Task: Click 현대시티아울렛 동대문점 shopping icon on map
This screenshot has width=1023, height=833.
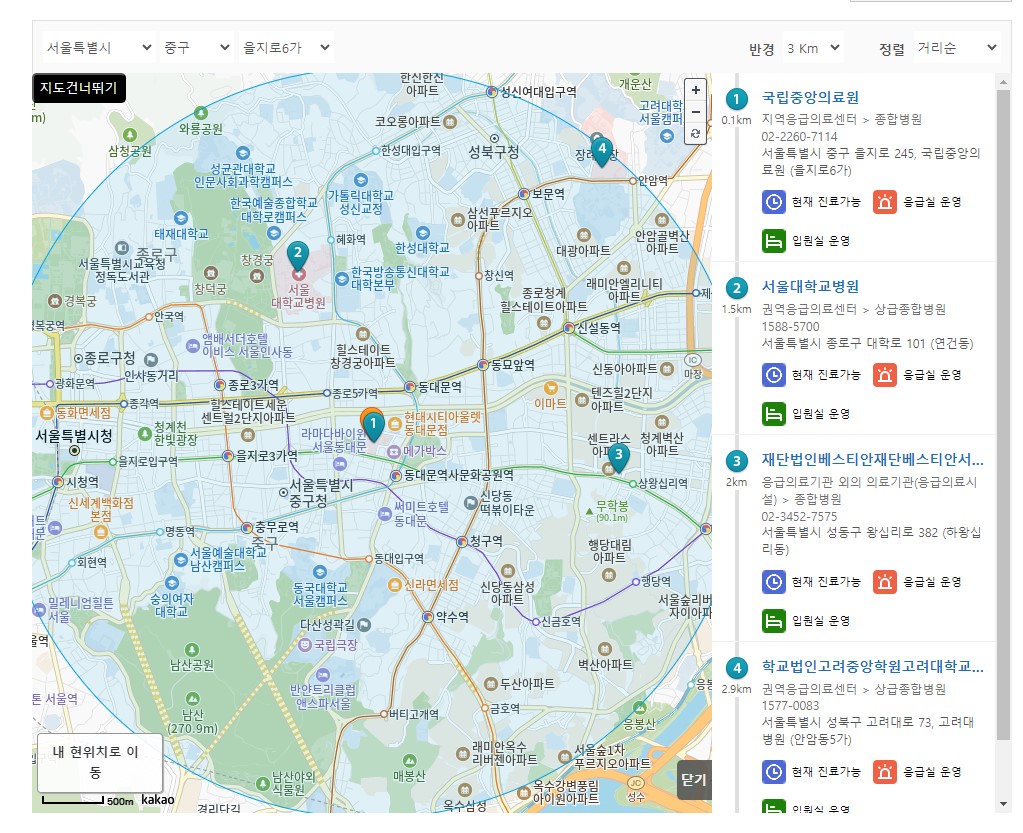Action: 395,424
